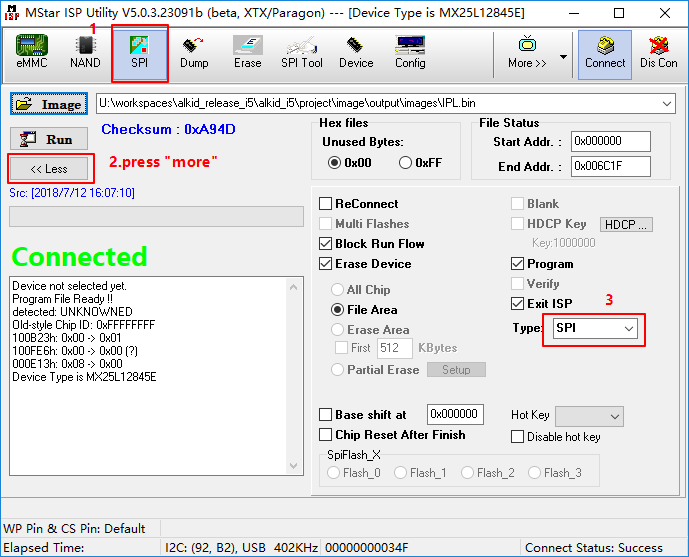Open the Dump tool
This screenshot has width=689, height=557.
tap(194, 53)
